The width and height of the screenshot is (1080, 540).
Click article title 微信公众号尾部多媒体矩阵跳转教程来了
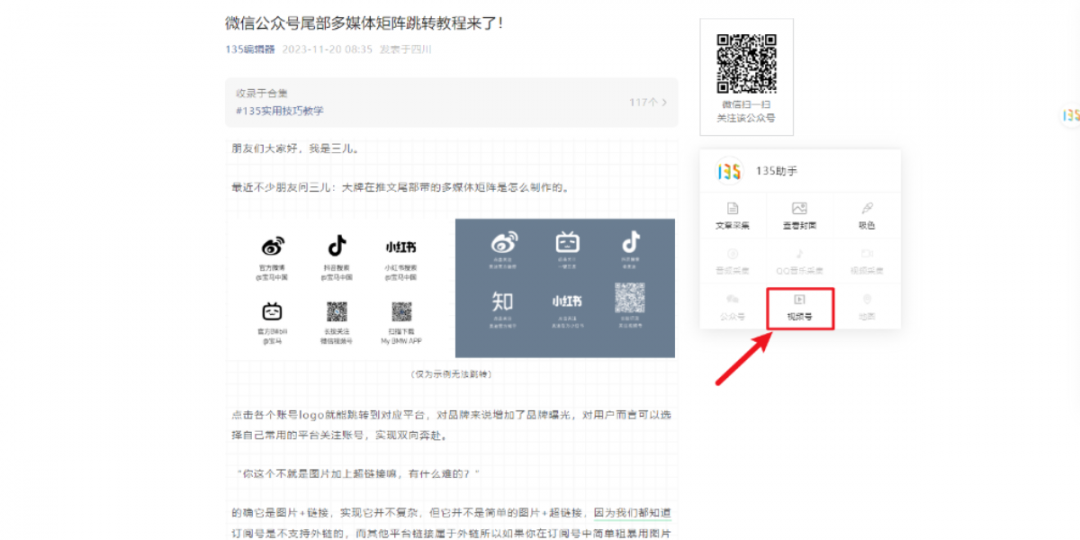364,23
